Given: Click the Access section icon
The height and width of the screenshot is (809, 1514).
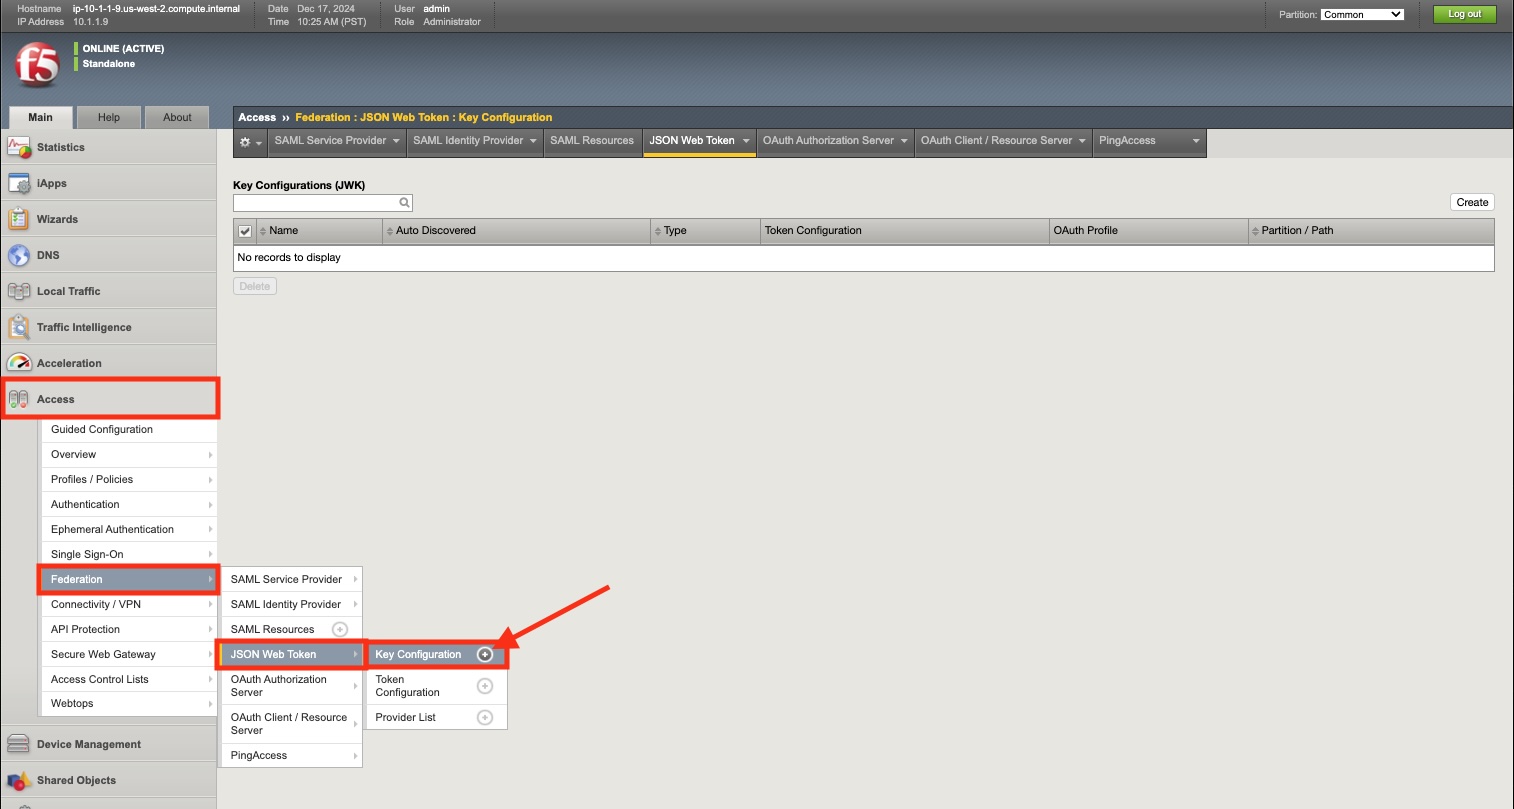Looking at the screenshot, I should pos(19,399).
